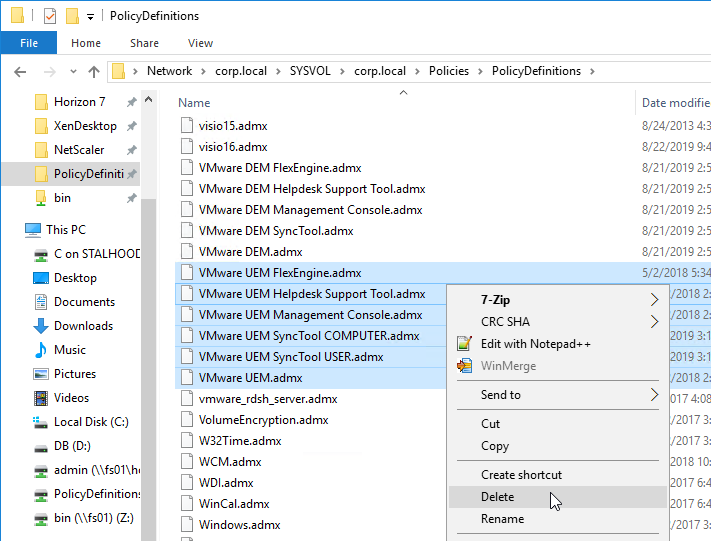Click the pin icon next to Horizon 7
The height and width of the screenshot is (541, 711).
(x=131, y=102)
